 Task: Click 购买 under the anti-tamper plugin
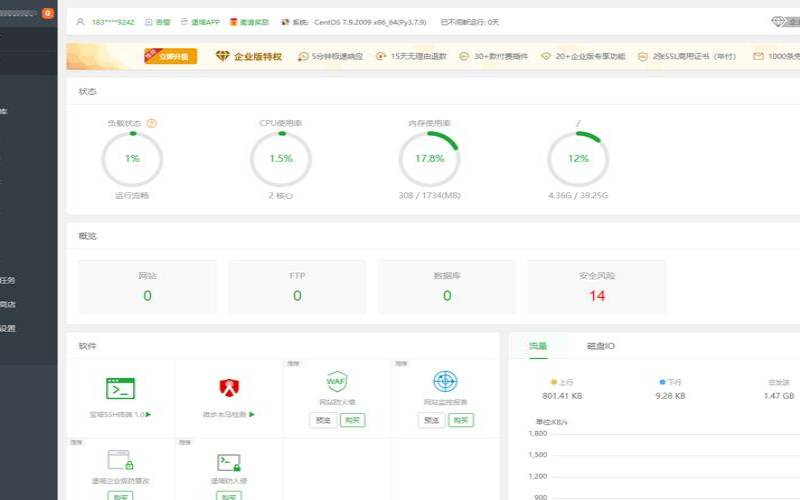pyautogui.click(x=121, y=496)
